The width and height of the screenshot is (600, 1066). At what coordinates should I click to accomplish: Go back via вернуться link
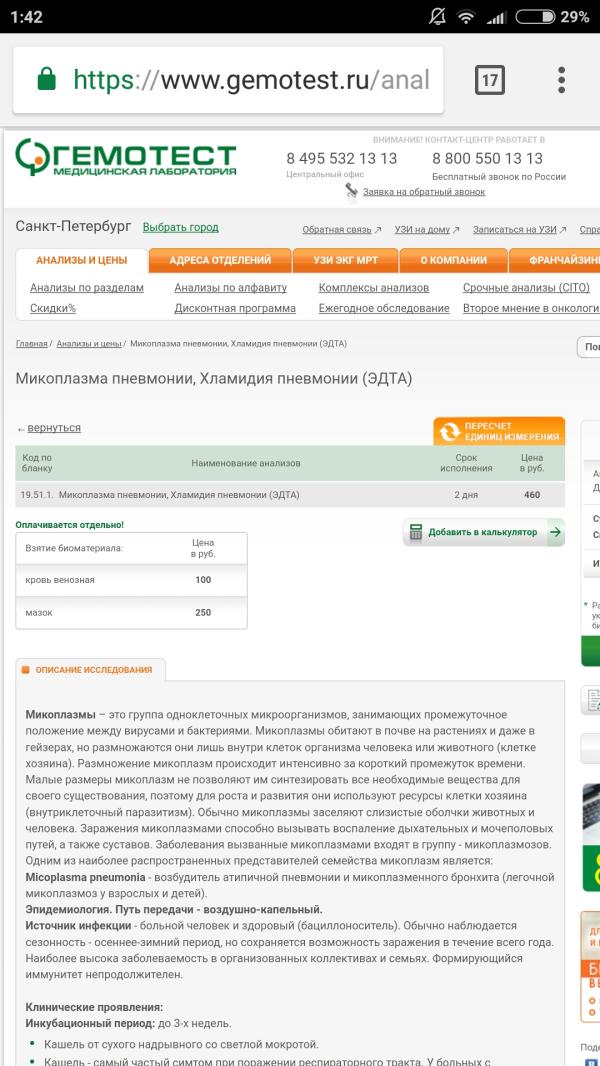click(x=53, y=428)
